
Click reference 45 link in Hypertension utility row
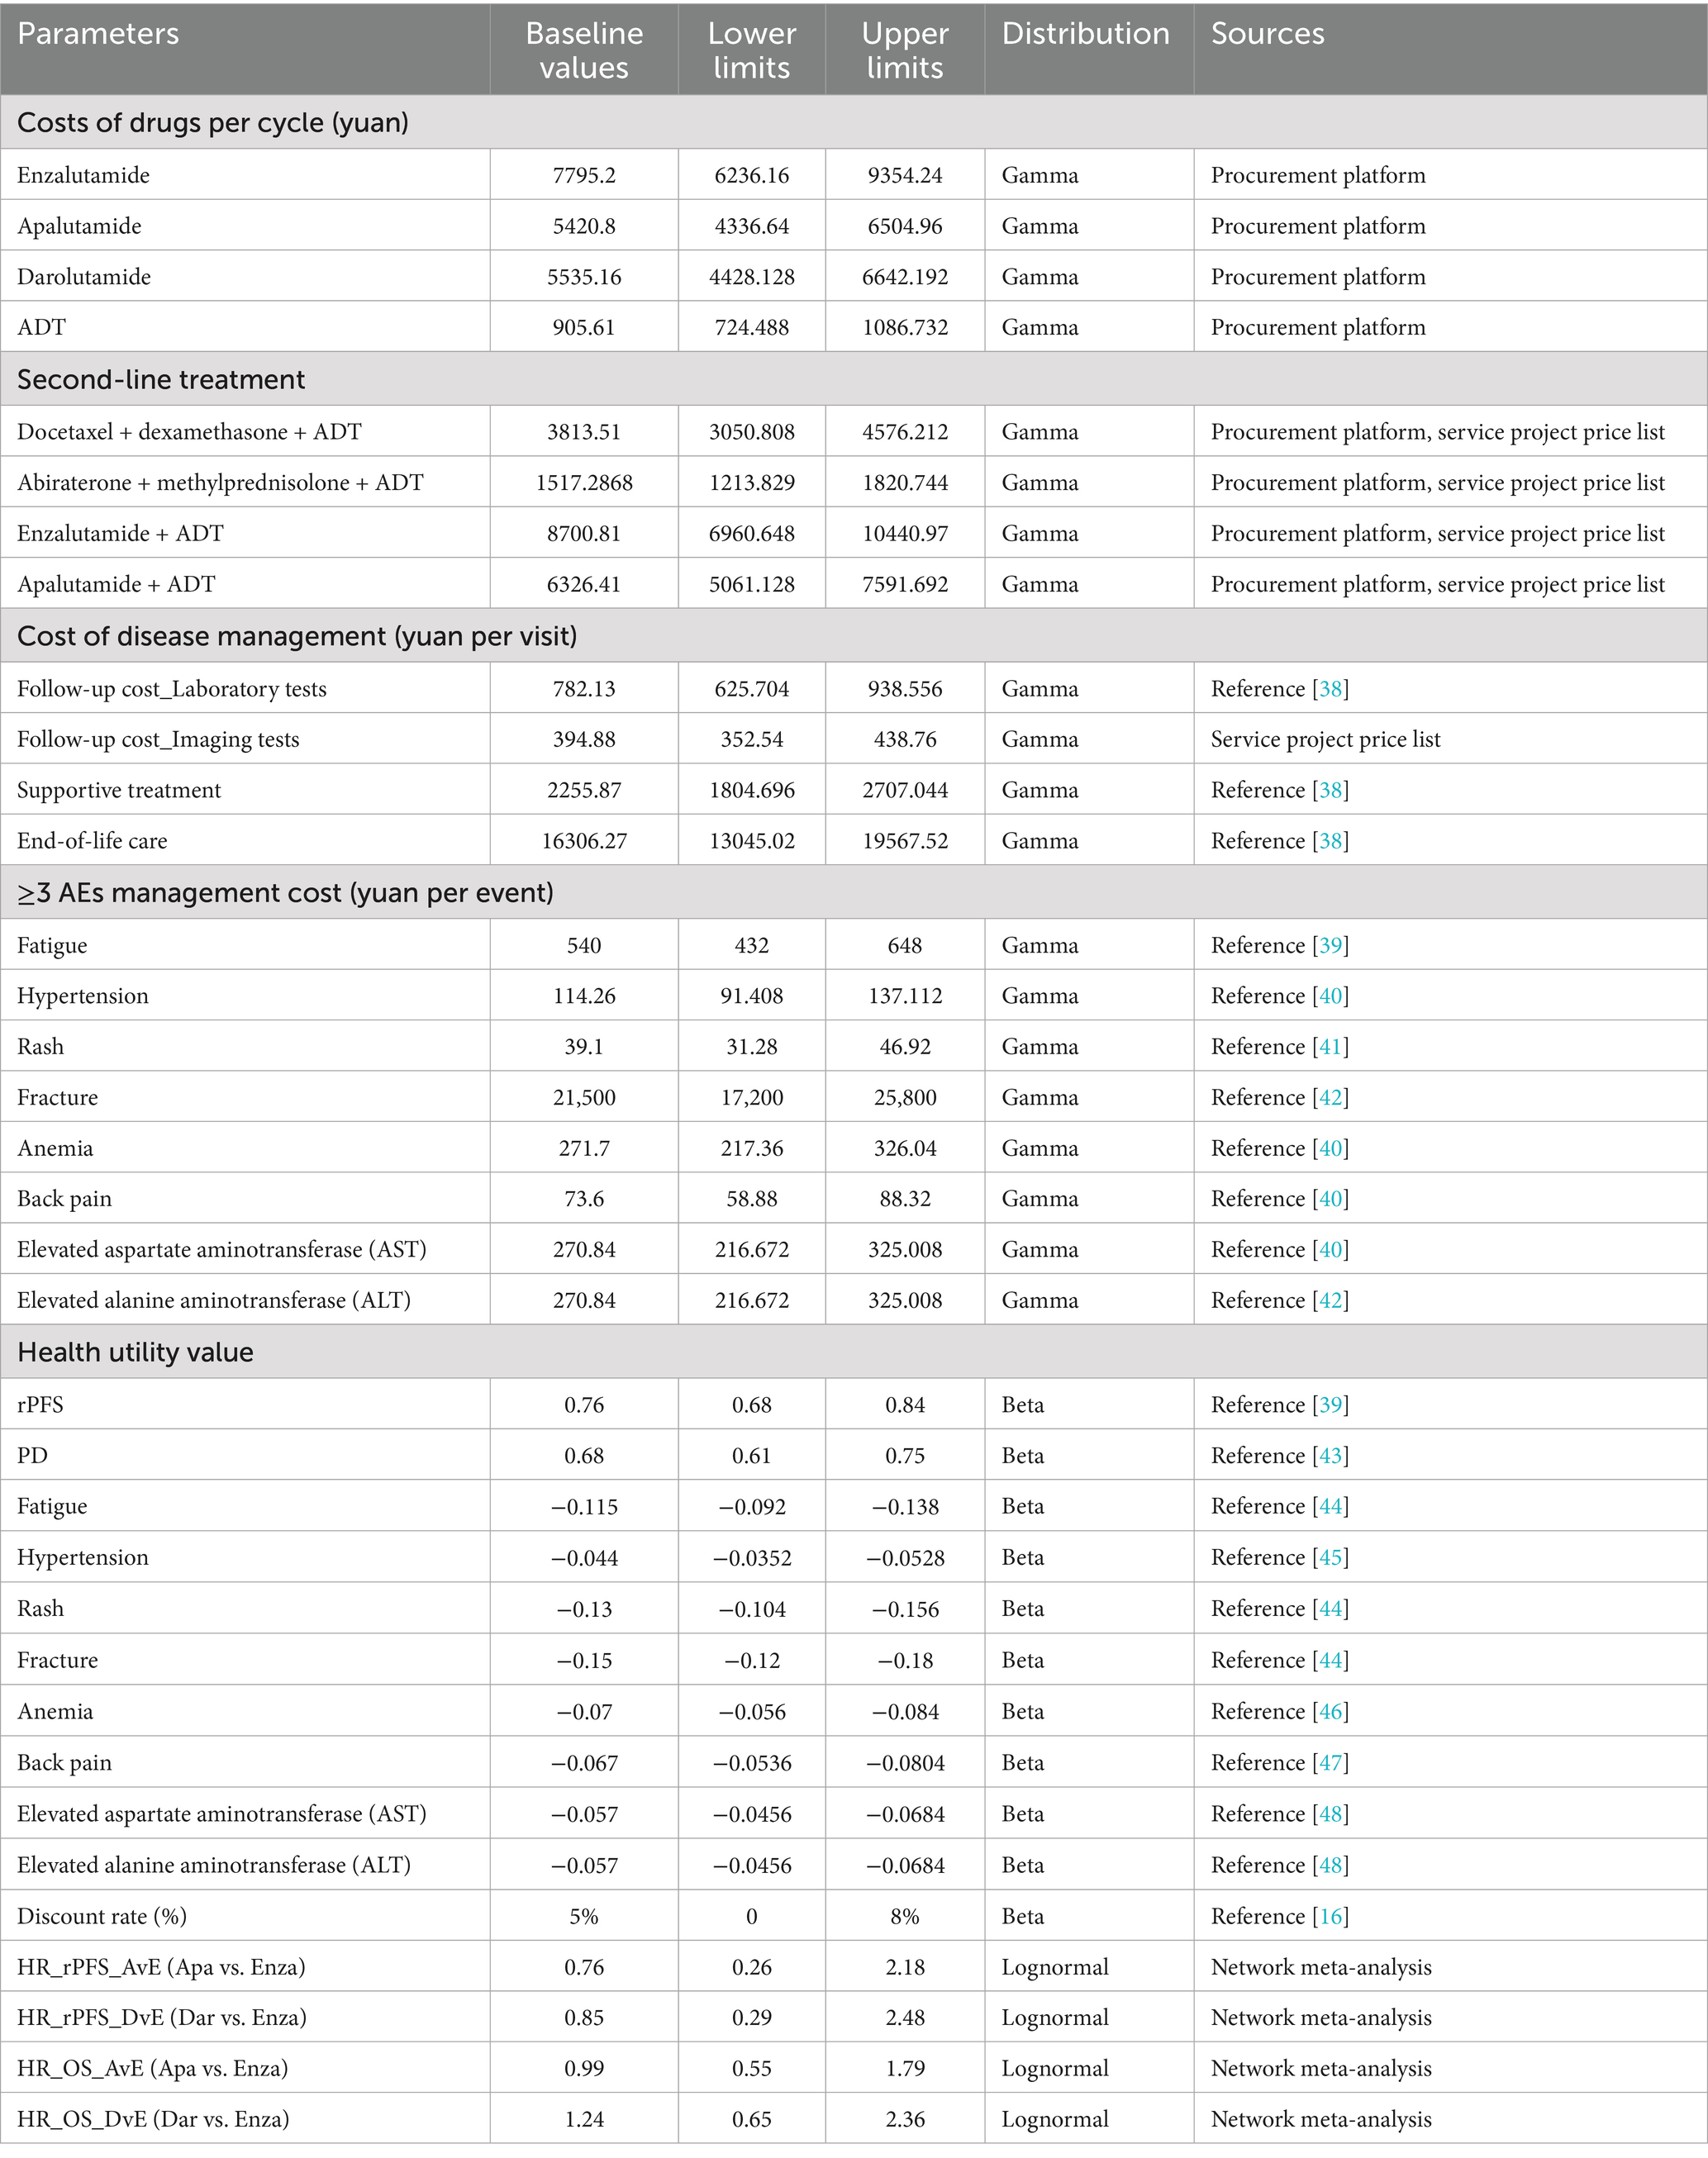(1330, 1558)
